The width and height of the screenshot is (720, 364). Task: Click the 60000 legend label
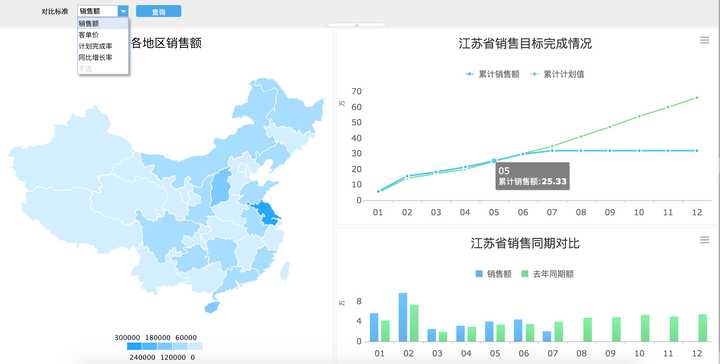[x=186, y=337]
